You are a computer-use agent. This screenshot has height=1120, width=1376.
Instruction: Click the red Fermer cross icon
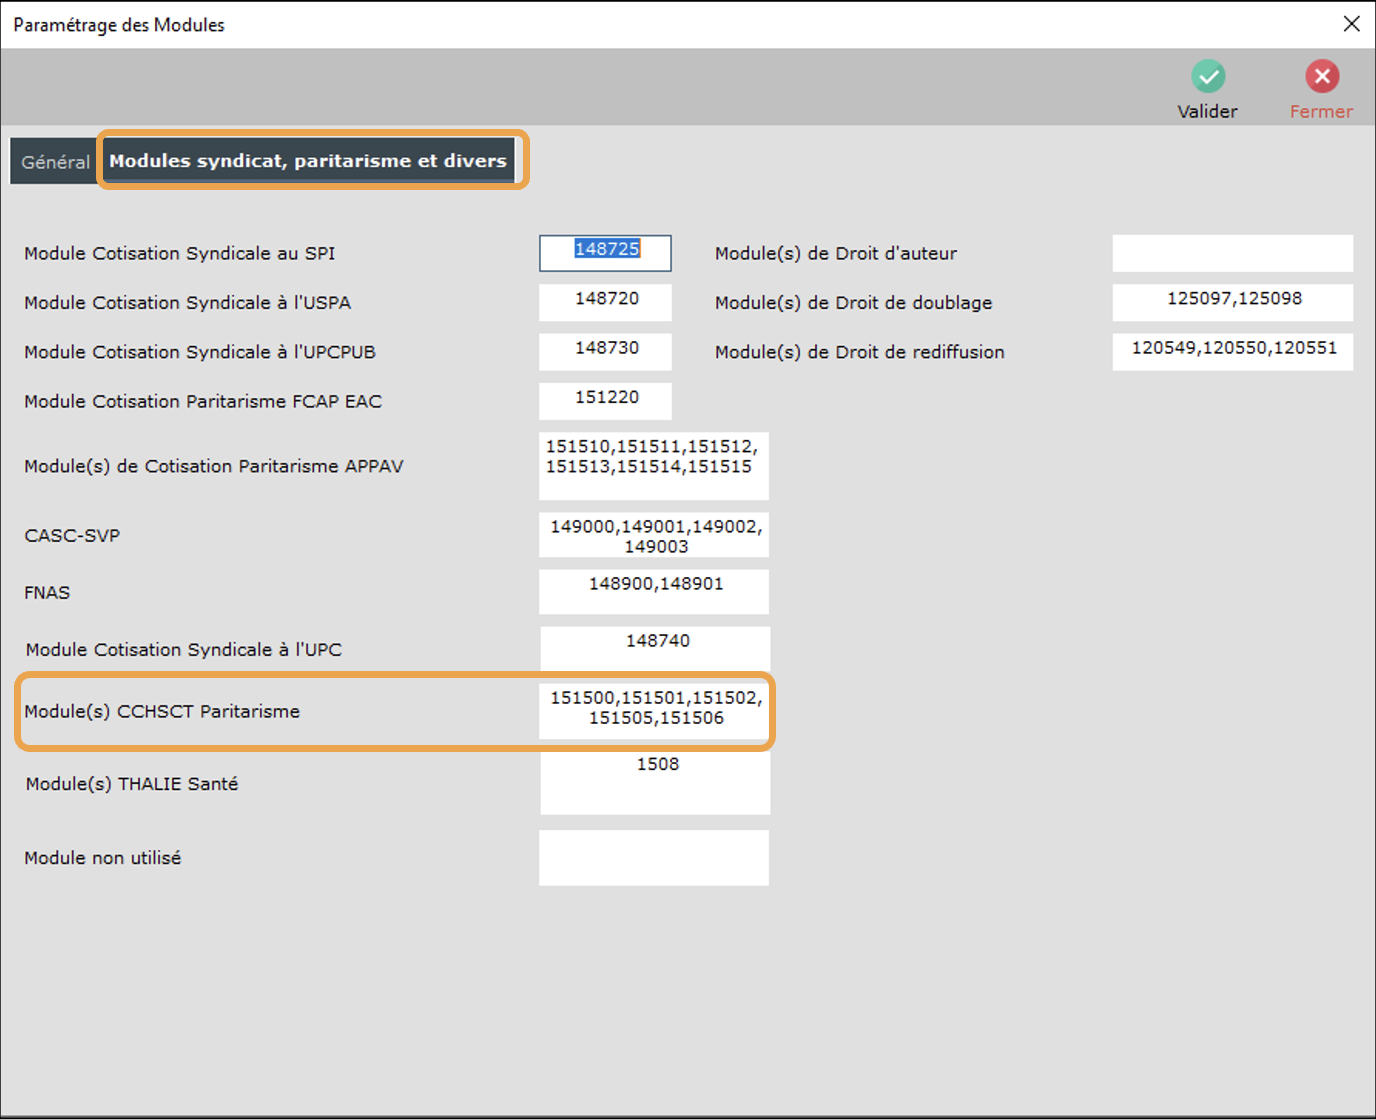pos(1321,77)
